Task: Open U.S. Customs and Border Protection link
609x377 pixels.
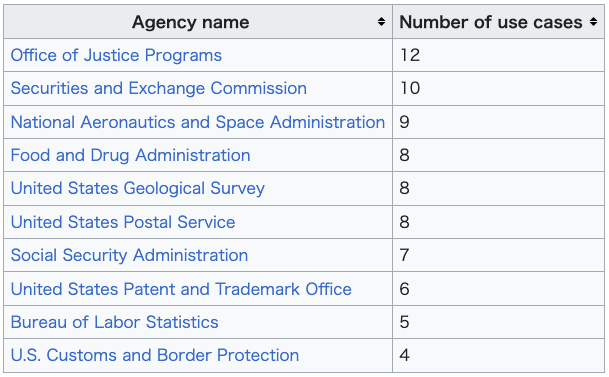Action: click(155, 355)
